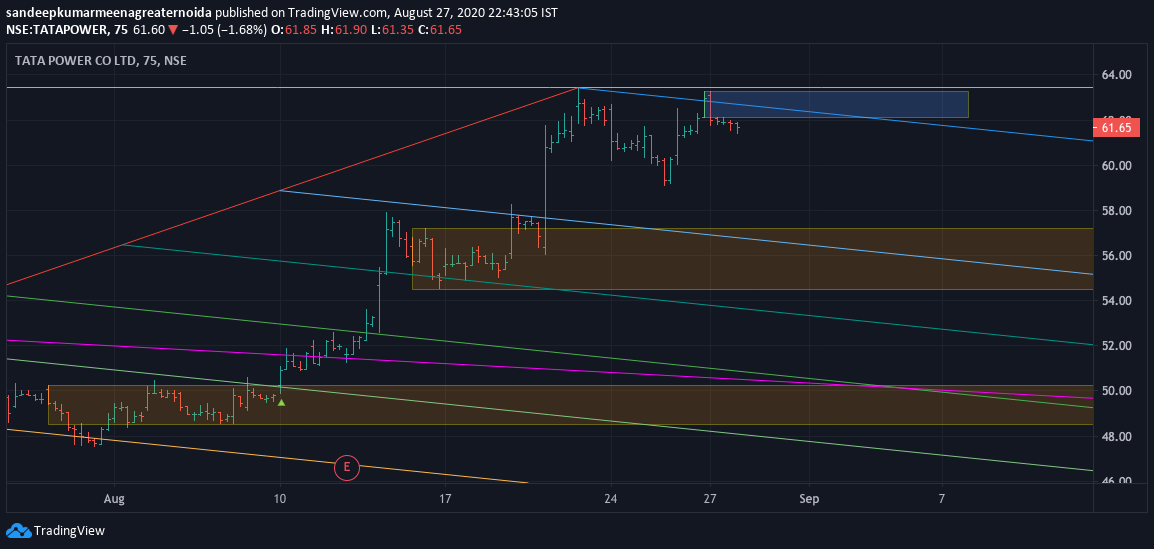Click the −1.05 (−1.68%) change value

click(x=224, y=29)
